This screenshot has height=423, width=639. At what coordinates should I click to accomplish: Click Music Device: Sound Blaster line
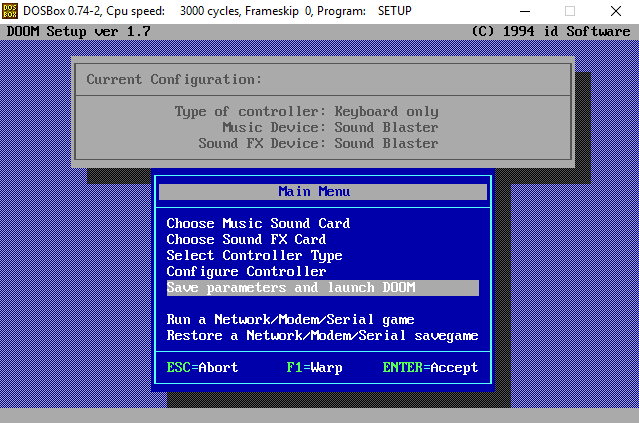(x=330, y=127)
